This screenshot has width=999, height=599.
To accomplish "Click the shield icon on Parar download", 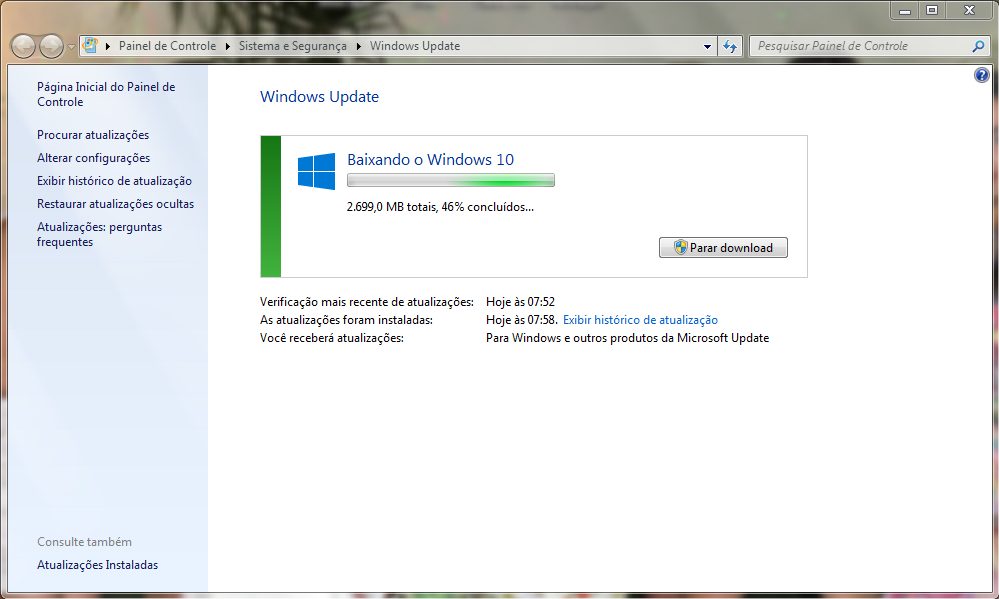I will point(680,247).
